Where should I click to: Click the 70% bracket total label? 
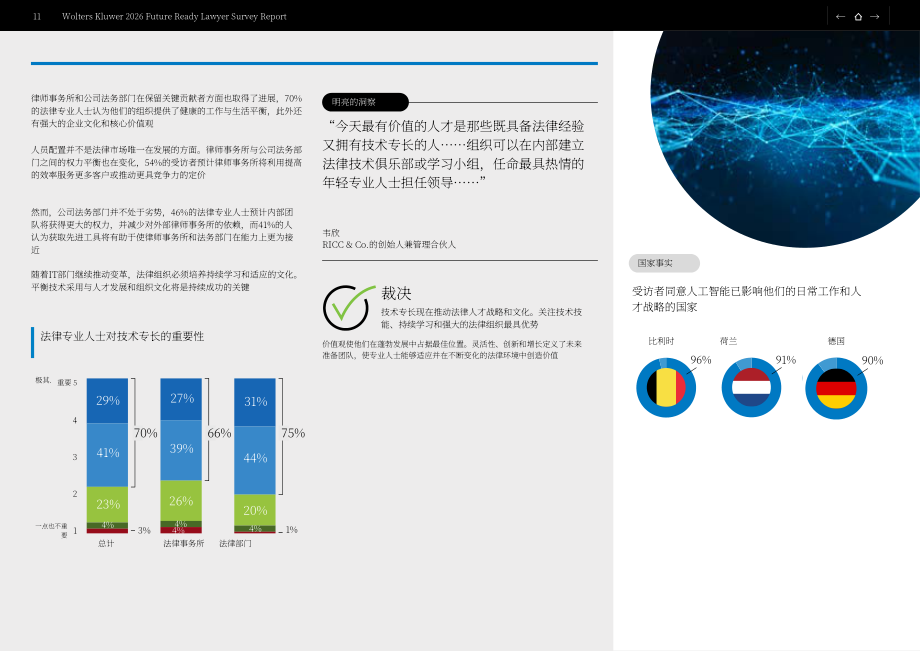(146, 433)
